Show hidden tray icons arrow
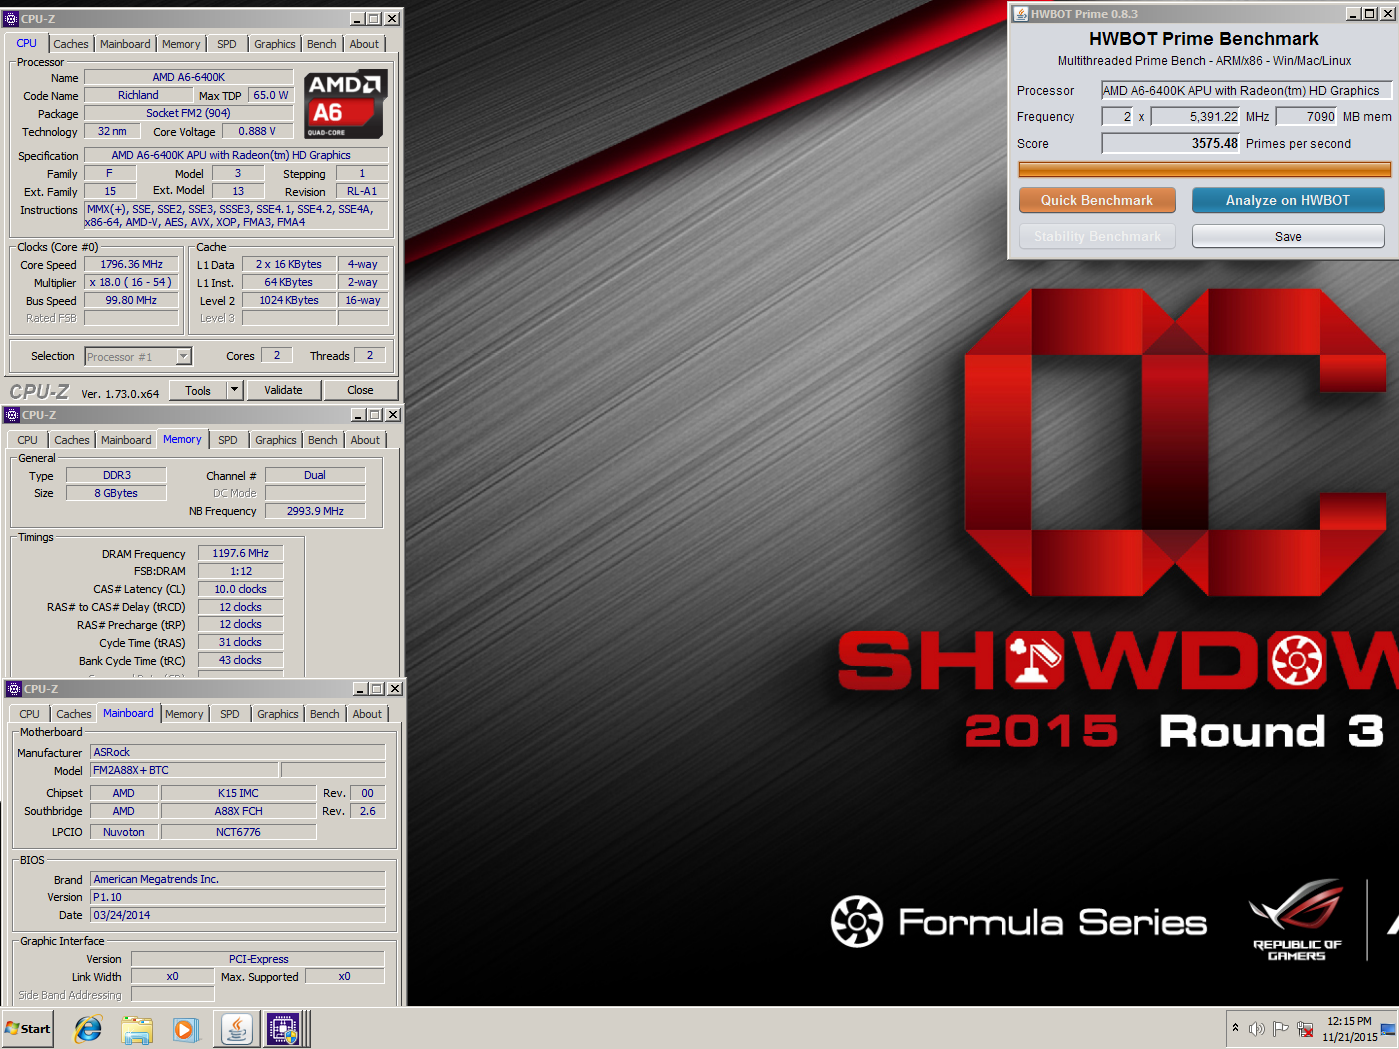The image size is (1399, 1049). 1235,1028
